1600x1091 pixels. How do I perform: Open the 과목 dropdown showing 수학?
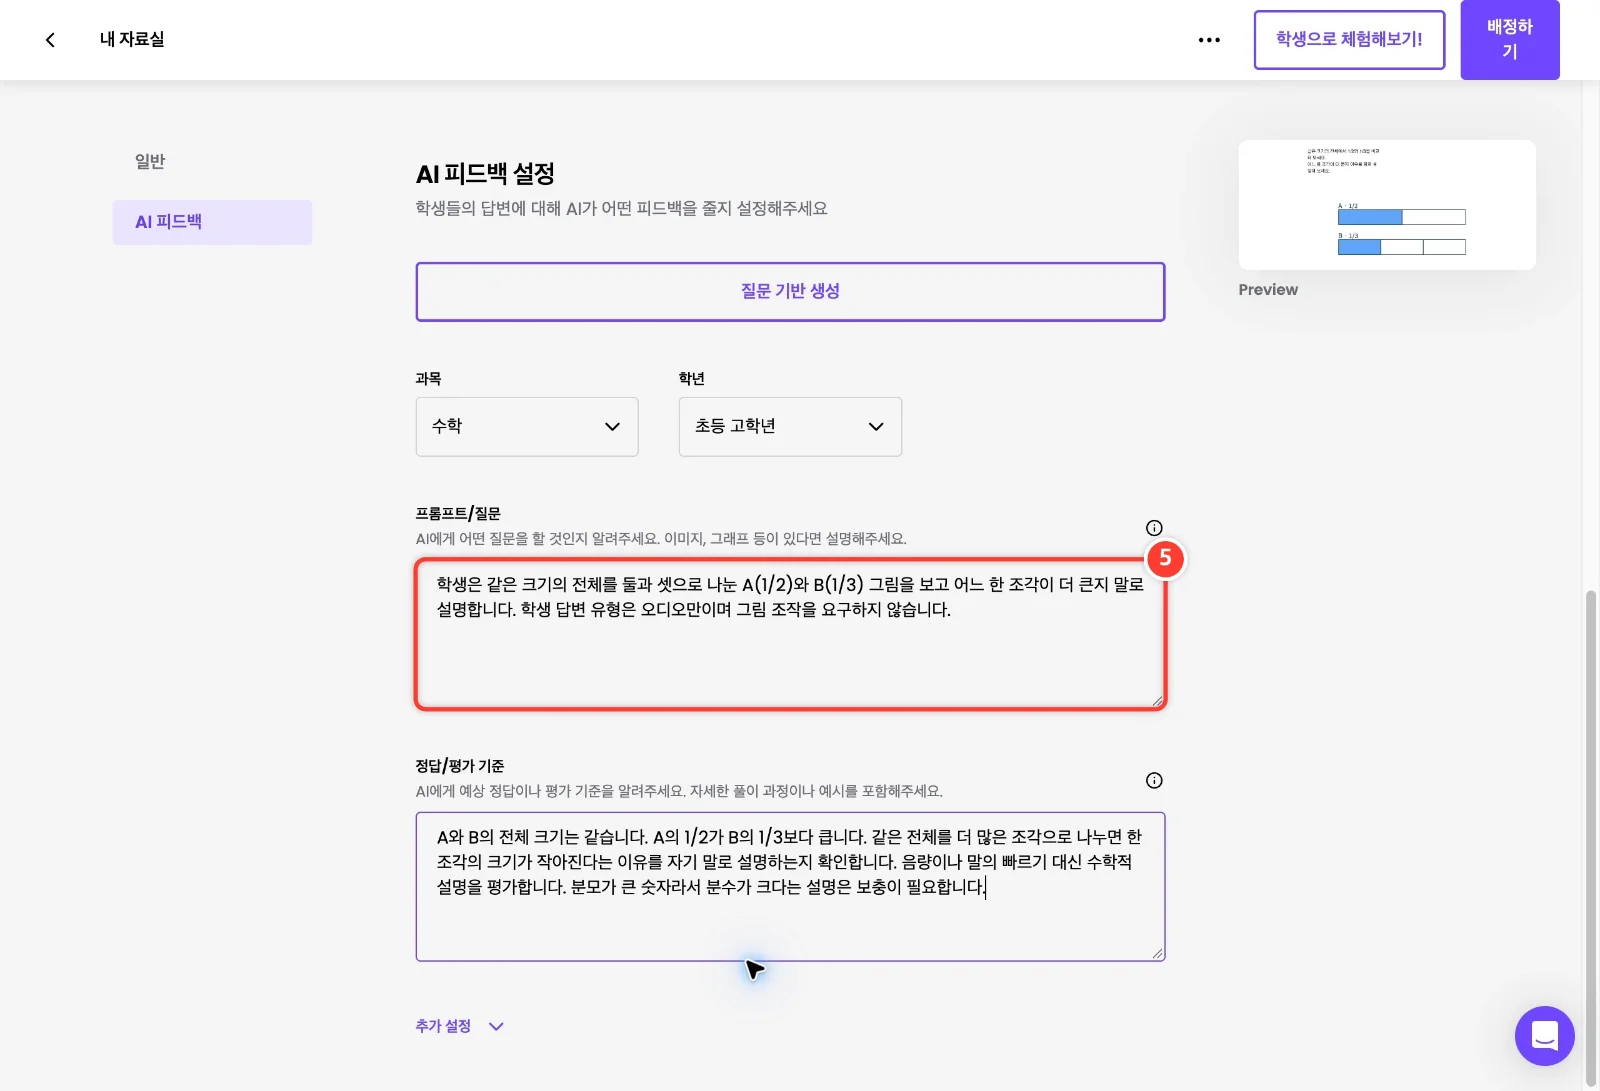tap(527, 427)
